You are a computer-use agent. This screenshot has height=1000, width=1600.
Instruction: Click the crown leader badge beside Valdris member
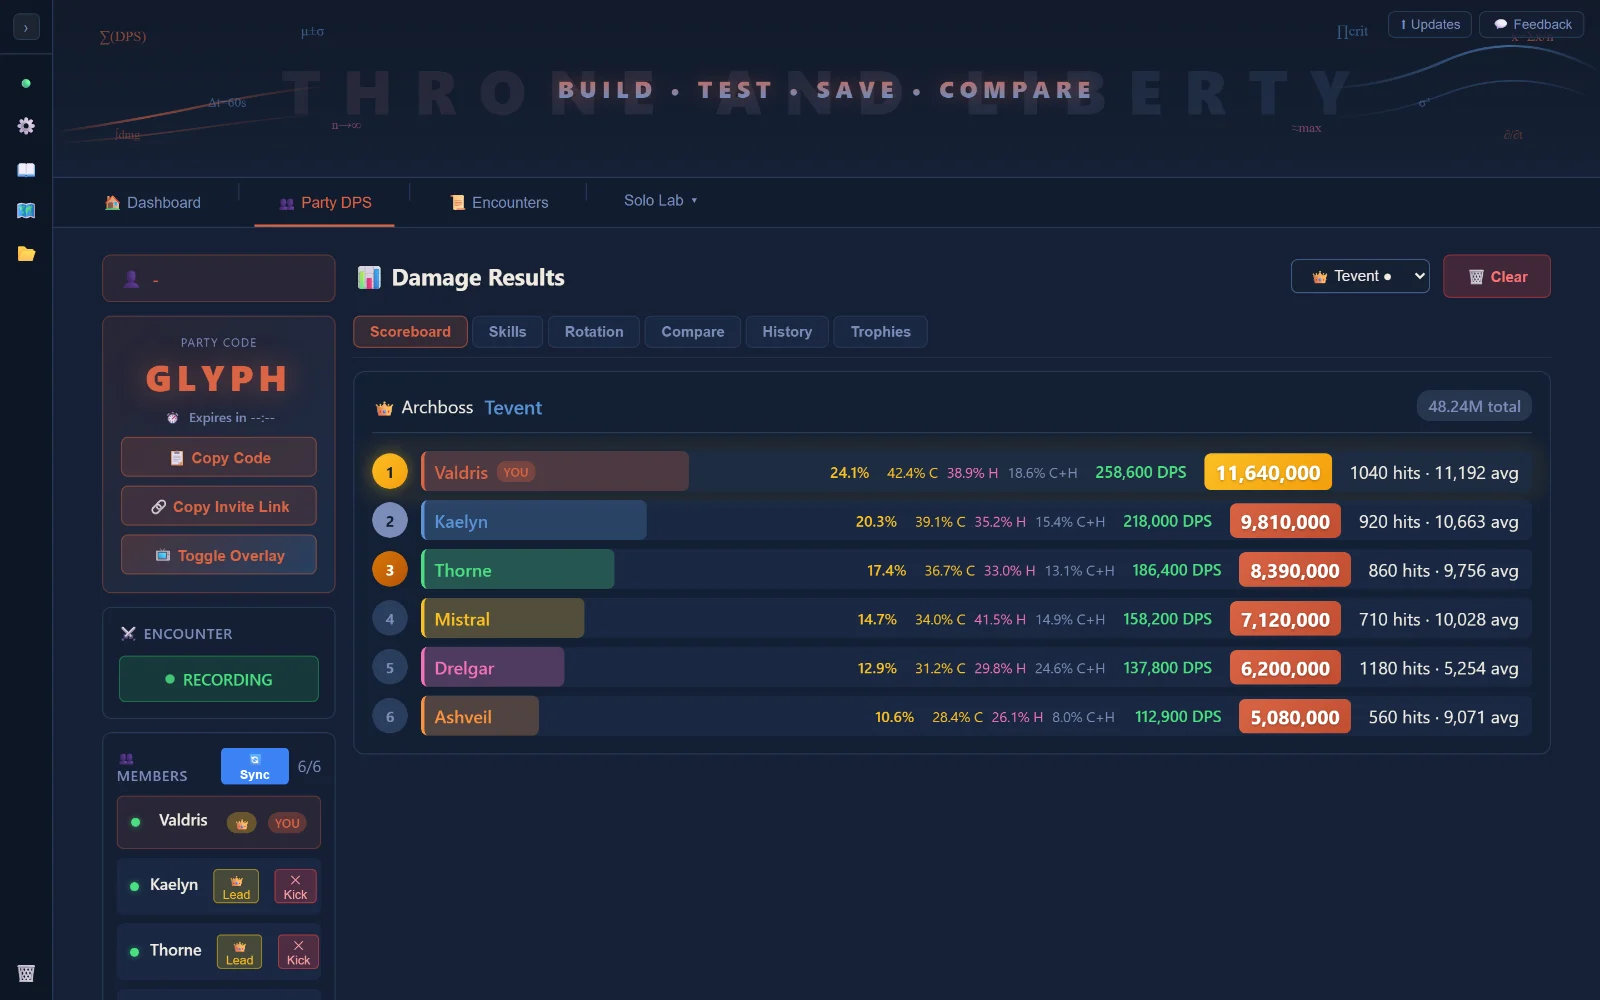[x=242, y=823]
